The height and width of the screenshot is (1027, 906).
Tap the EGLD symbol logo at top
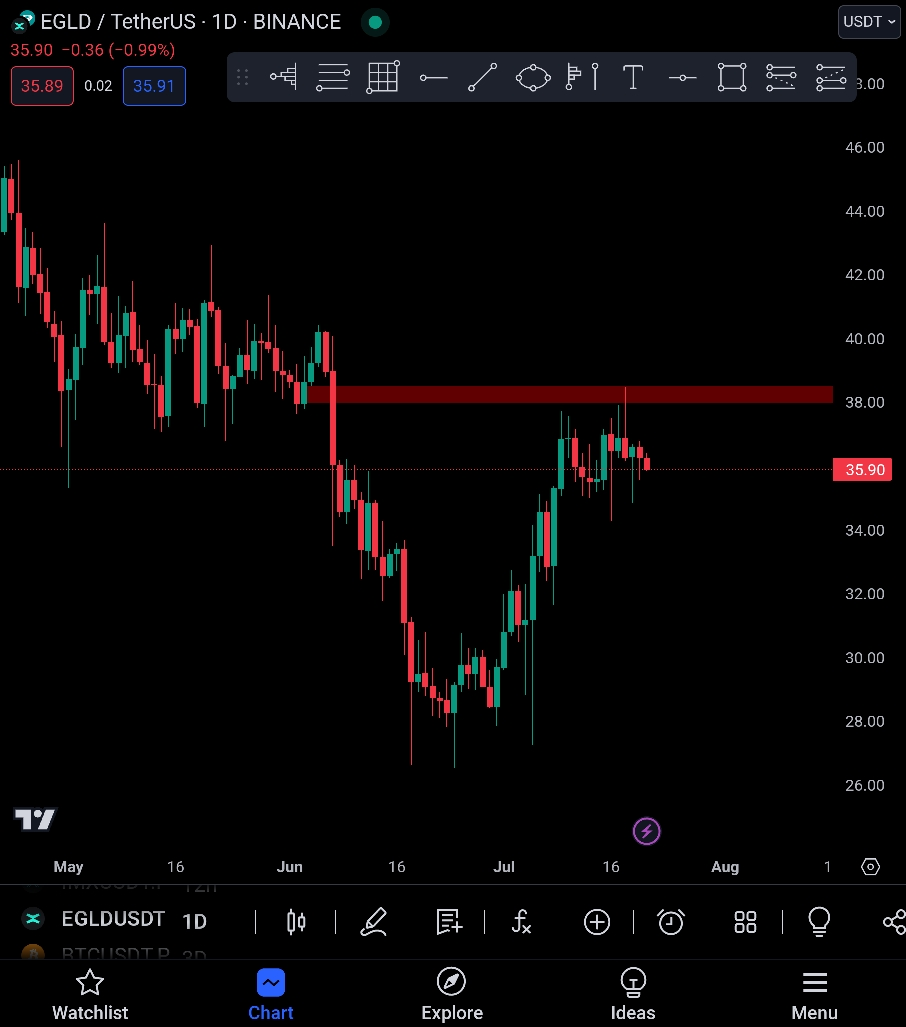click(24, 22)
